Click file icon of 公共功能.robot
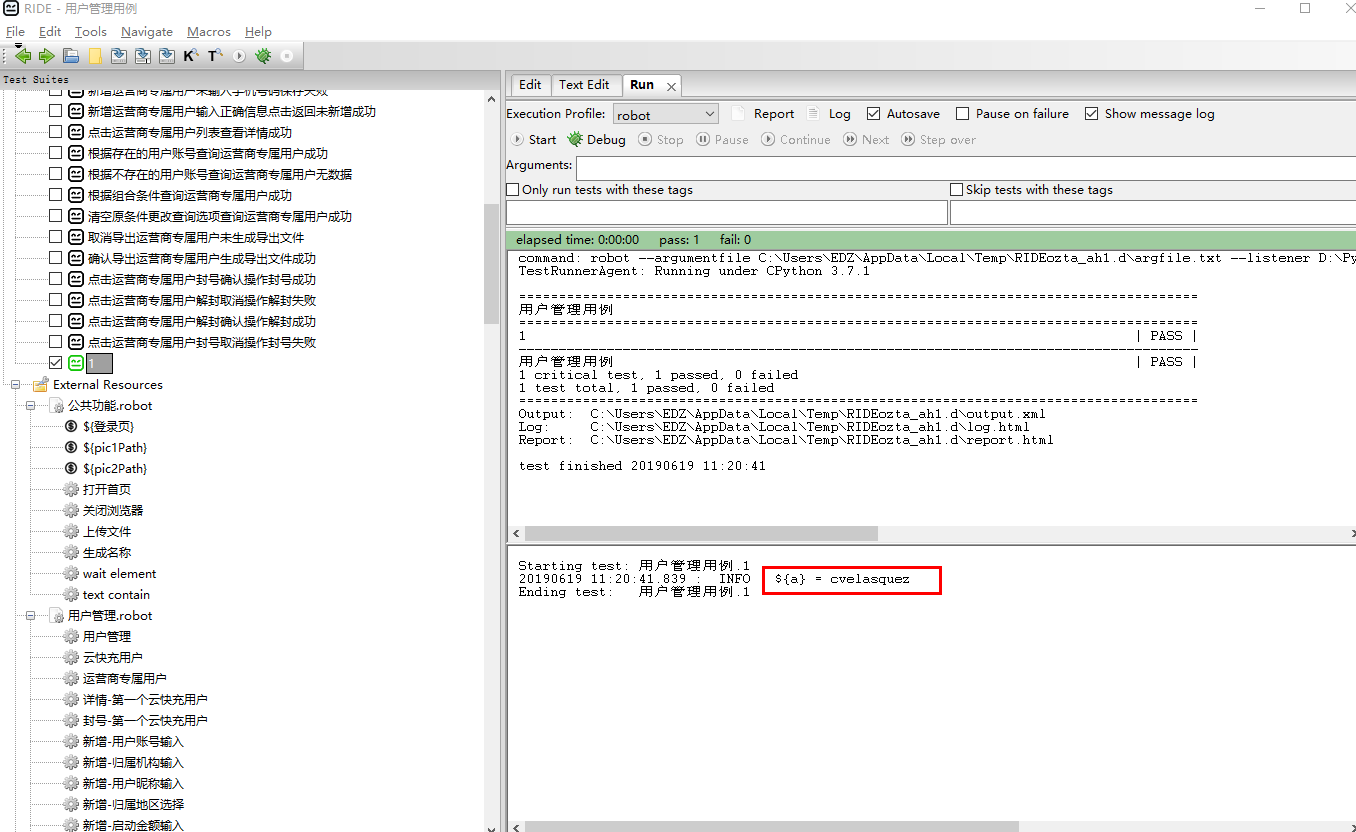Image resolution: width=1356 pixels, height=832 pixels. (x=57, y=405)
